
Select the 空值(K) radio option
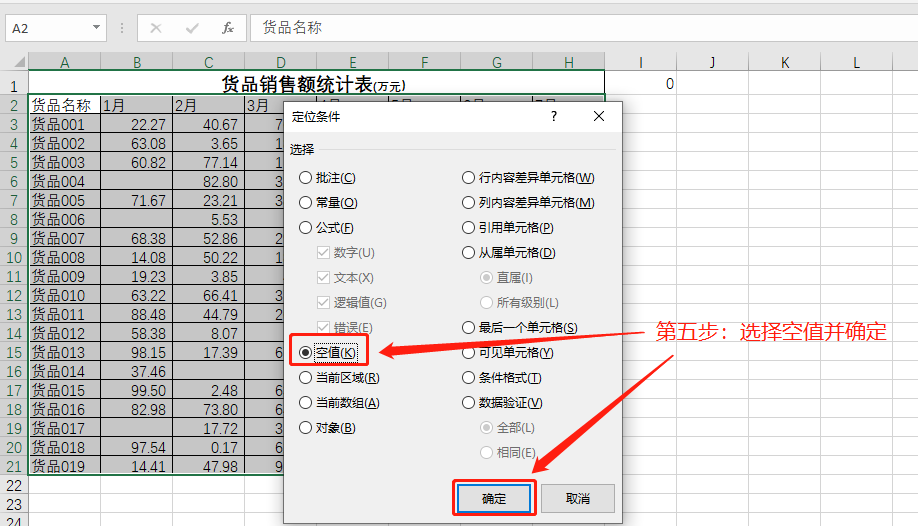(x=327, y=353)
